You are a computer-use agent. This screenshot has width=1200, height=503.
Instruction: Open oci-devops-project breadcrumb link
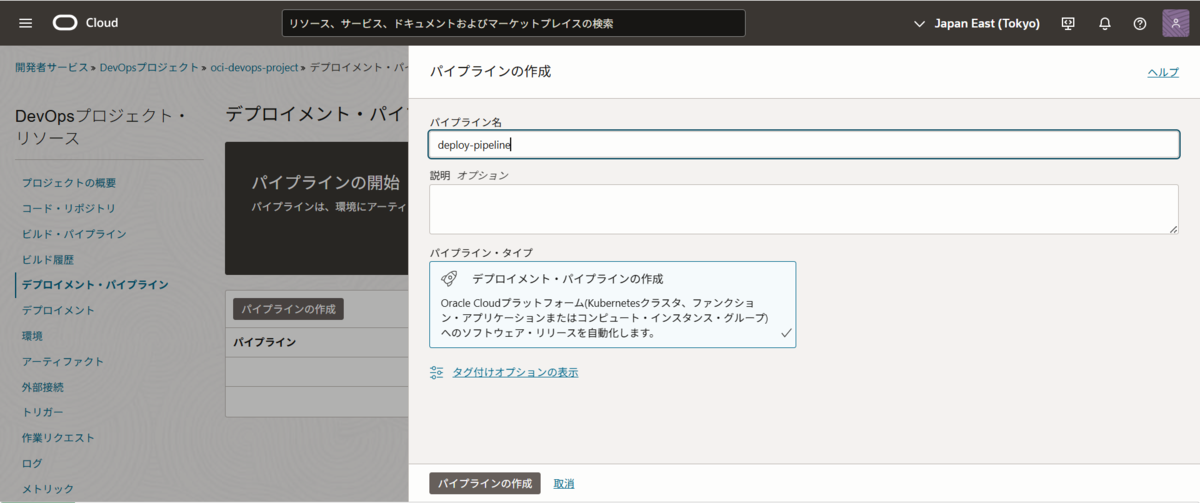coord(254,68)
